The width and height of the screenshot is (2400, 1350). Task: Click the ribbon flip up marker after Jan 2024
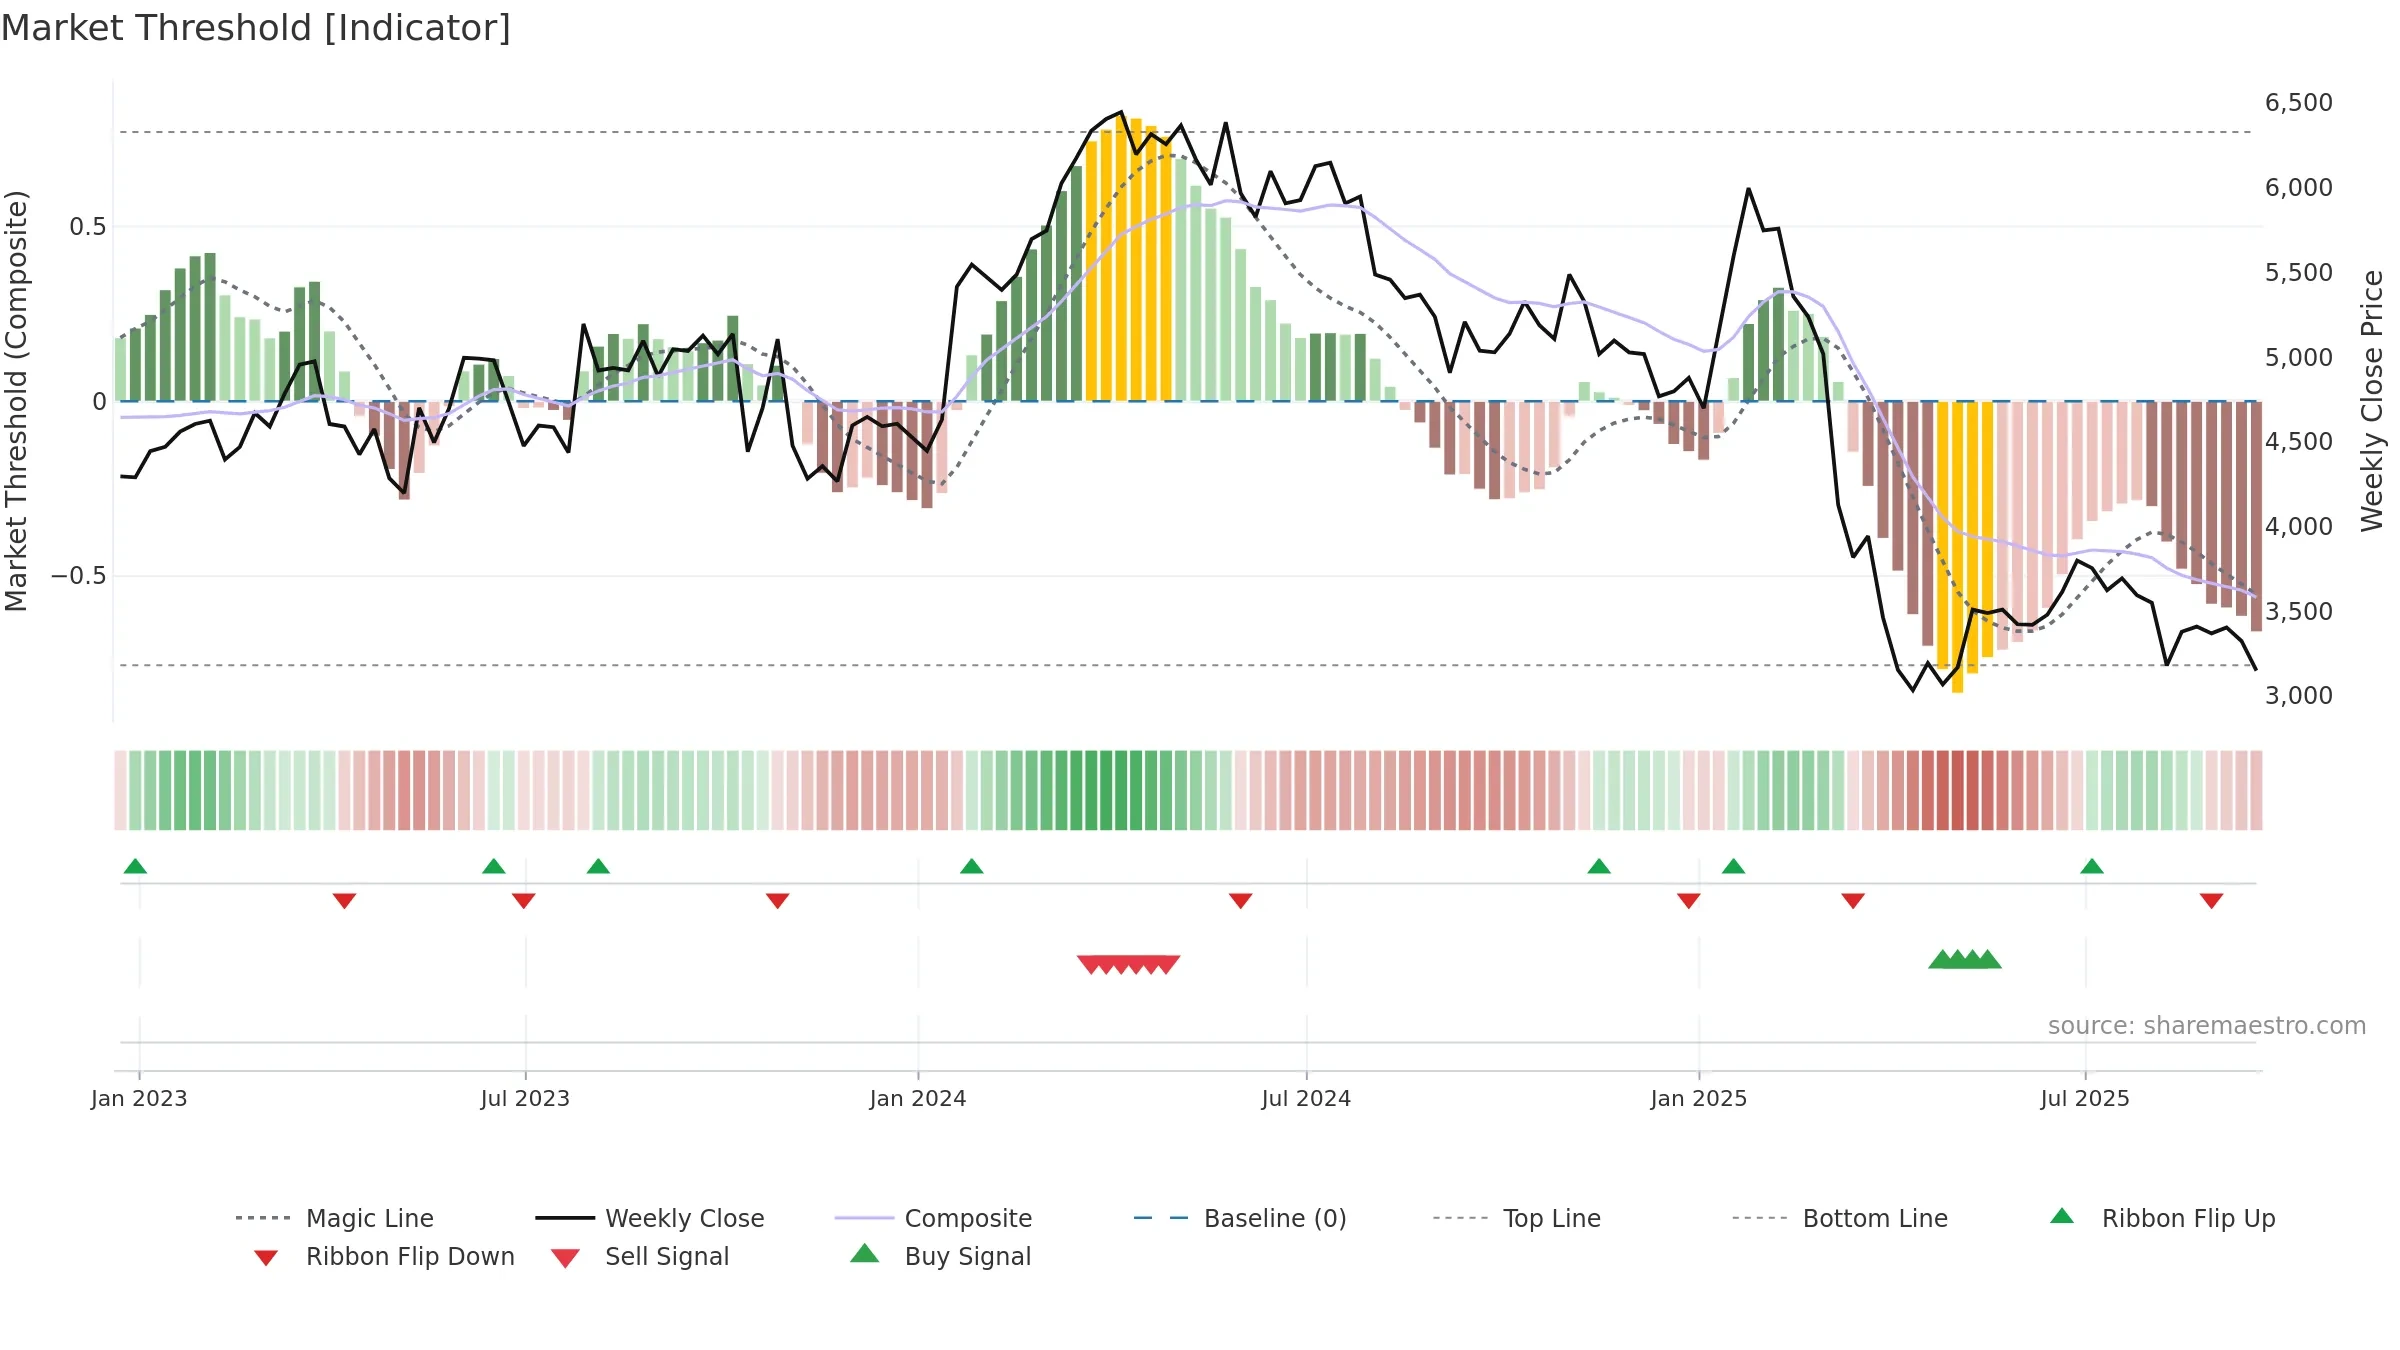pyautogui.click(x=972, y=866)
